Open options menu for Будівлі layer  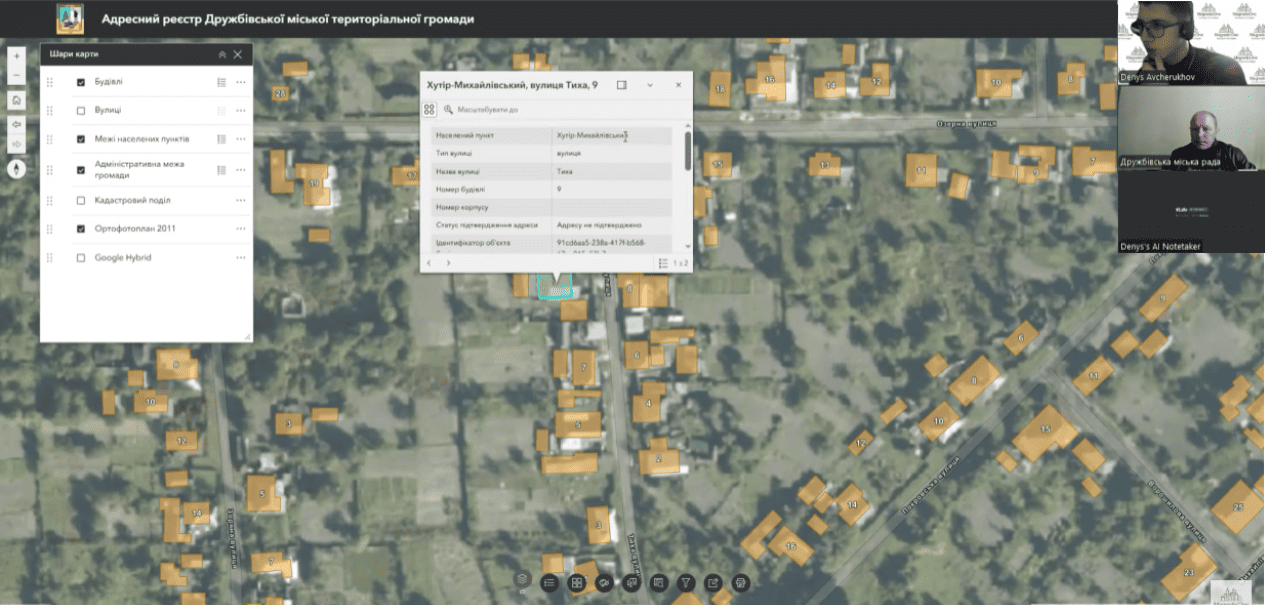[241, 82]
